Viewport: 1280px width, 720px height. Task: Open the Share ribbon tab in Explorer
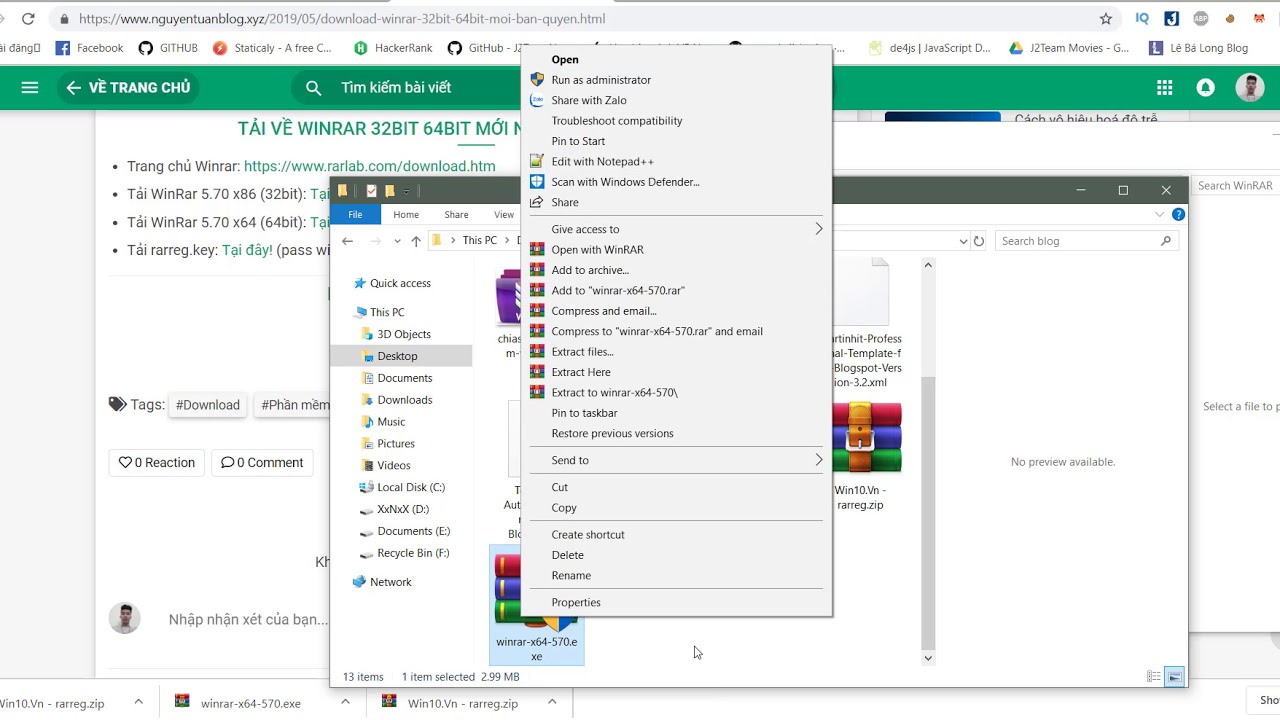tap(456, 214)
